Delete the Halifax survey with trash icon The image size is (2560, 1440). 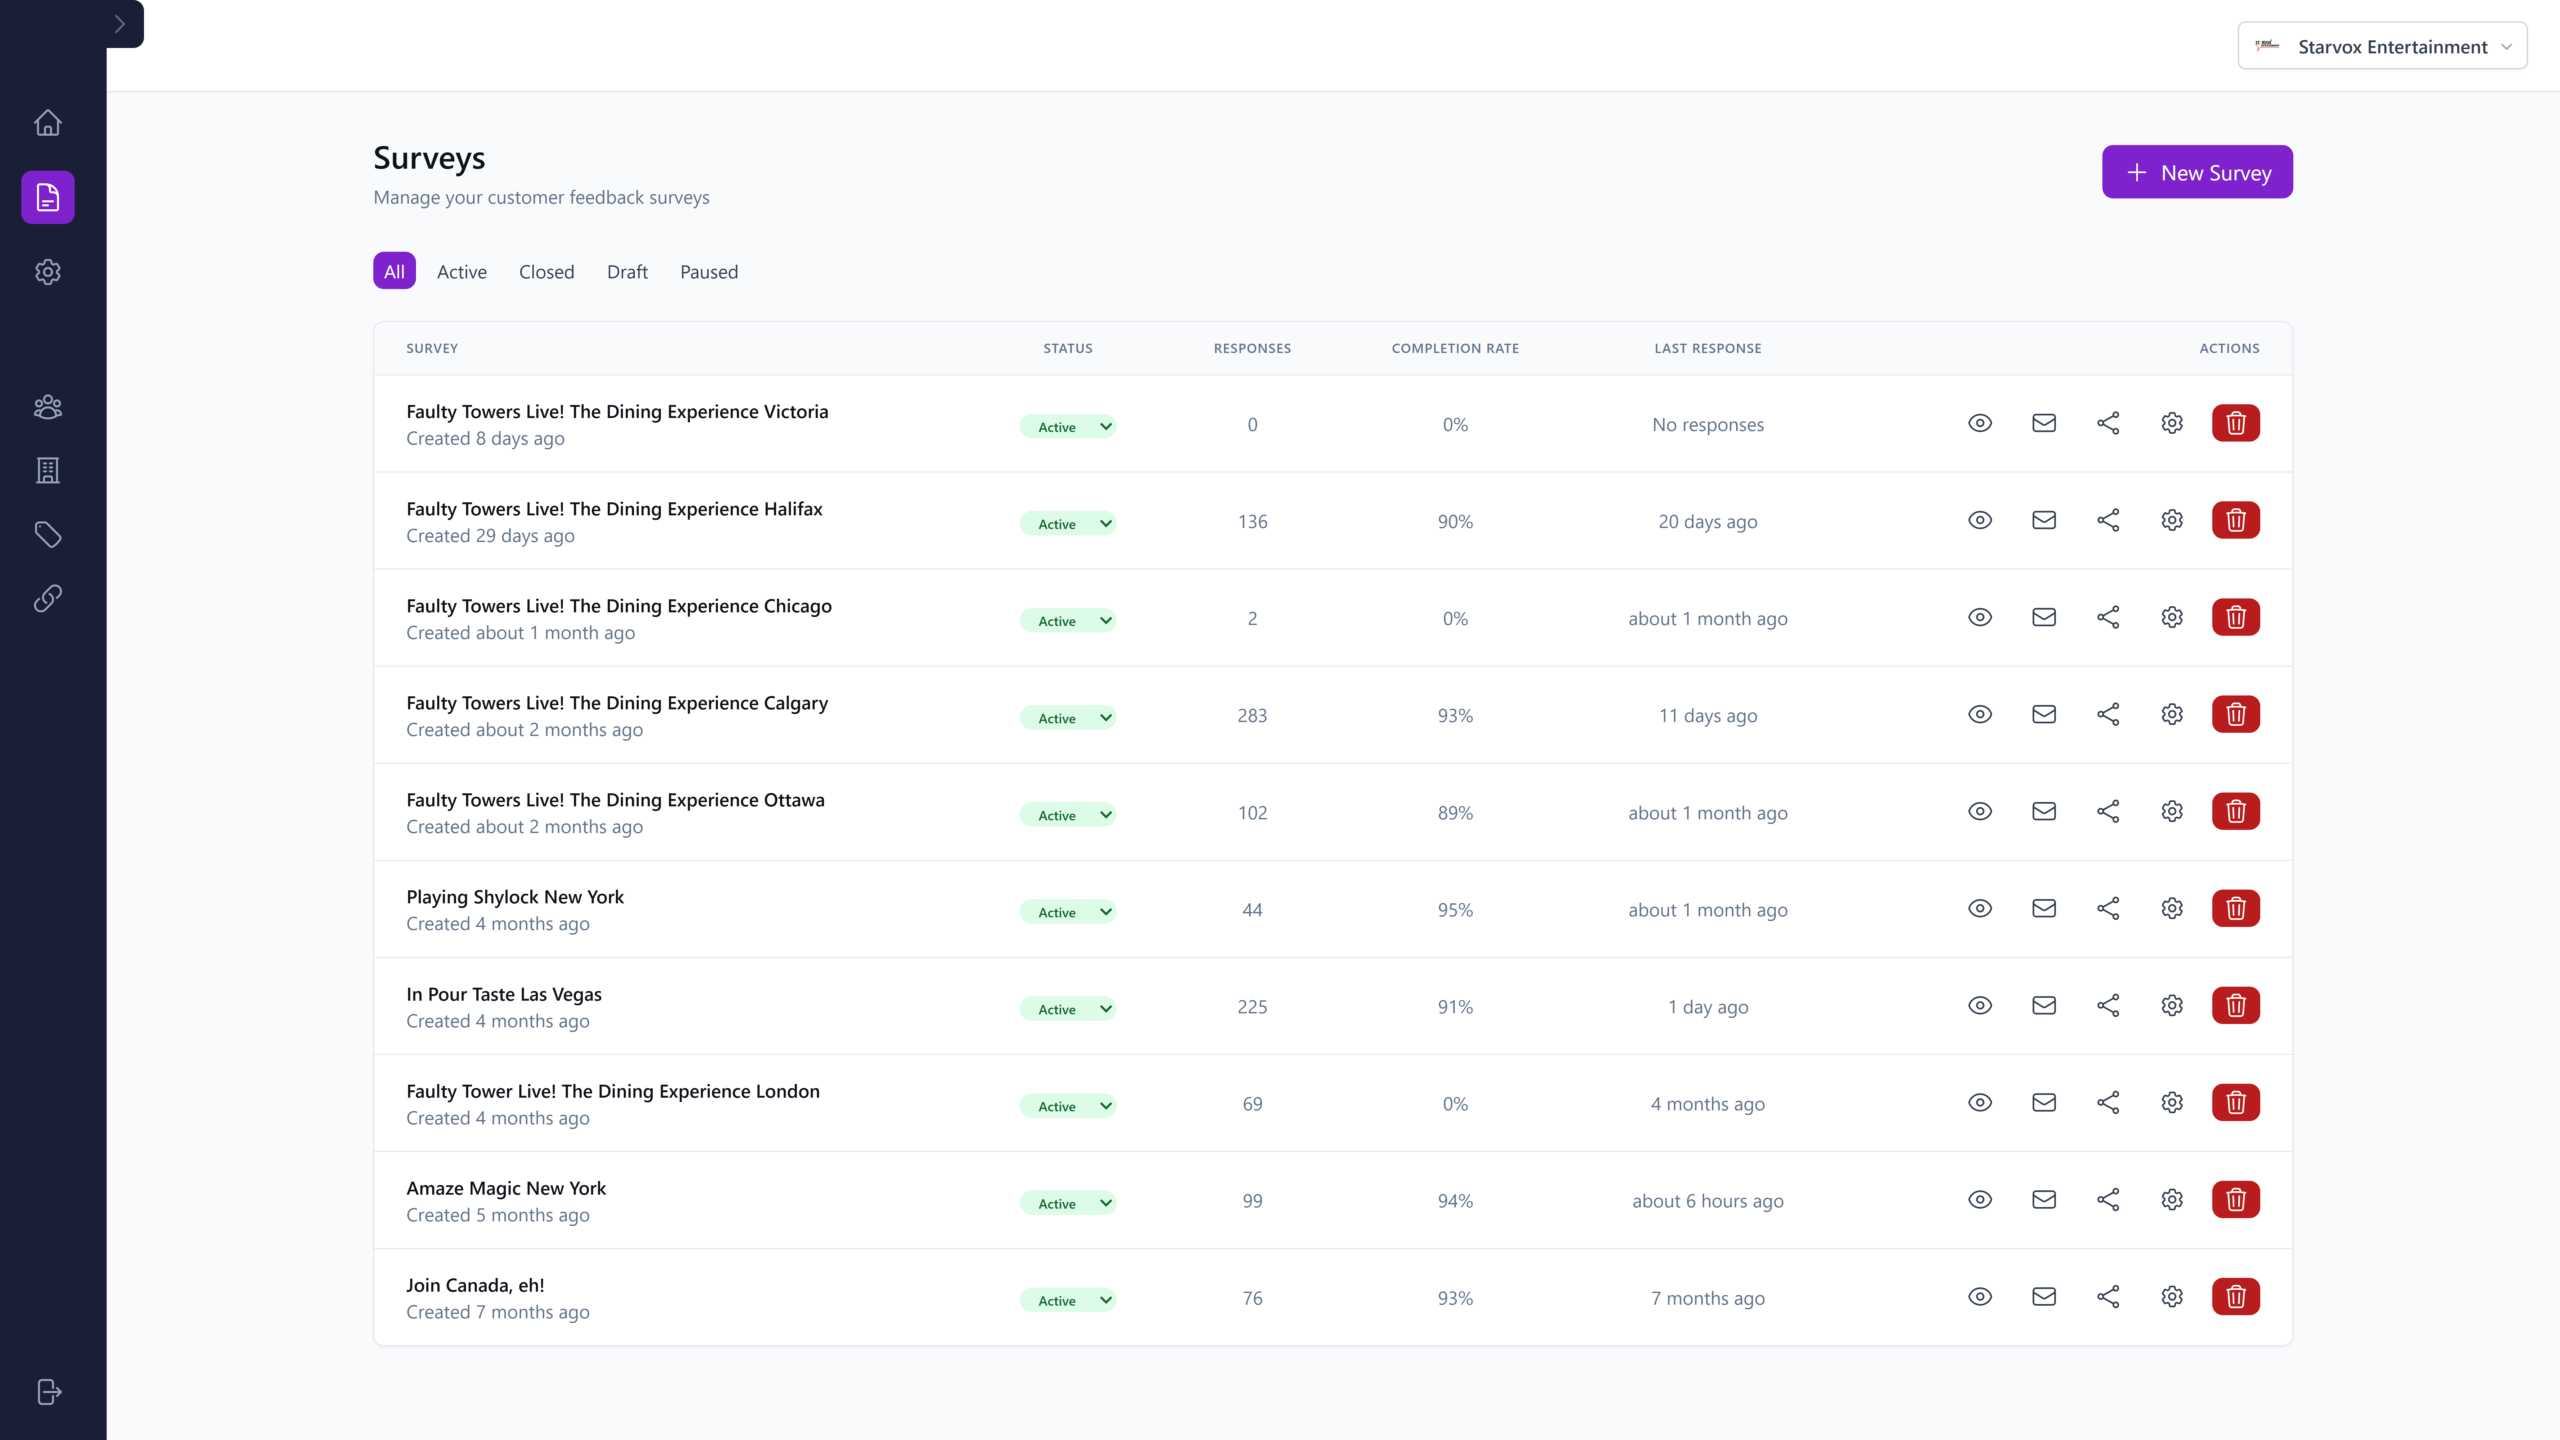point(2235,520)
